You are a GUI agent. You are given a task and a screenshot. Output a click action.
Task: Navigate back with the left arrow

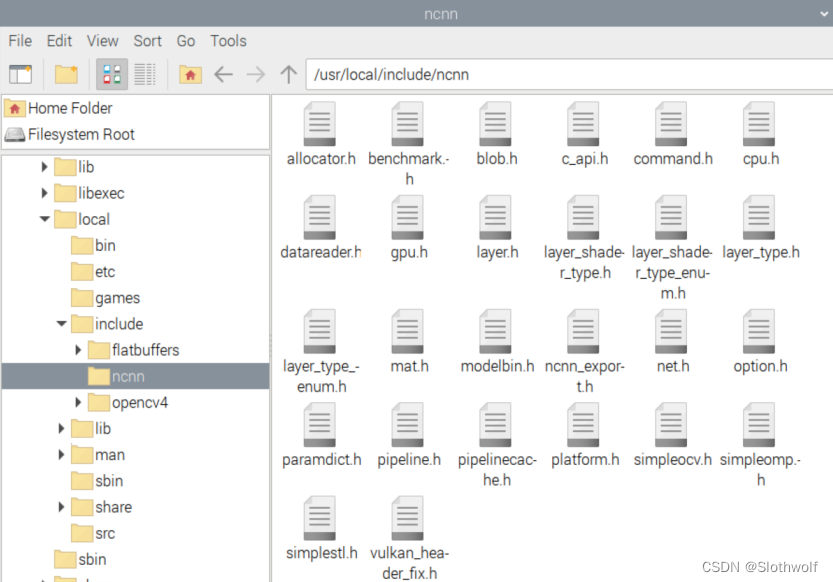[x=224, y=74]
